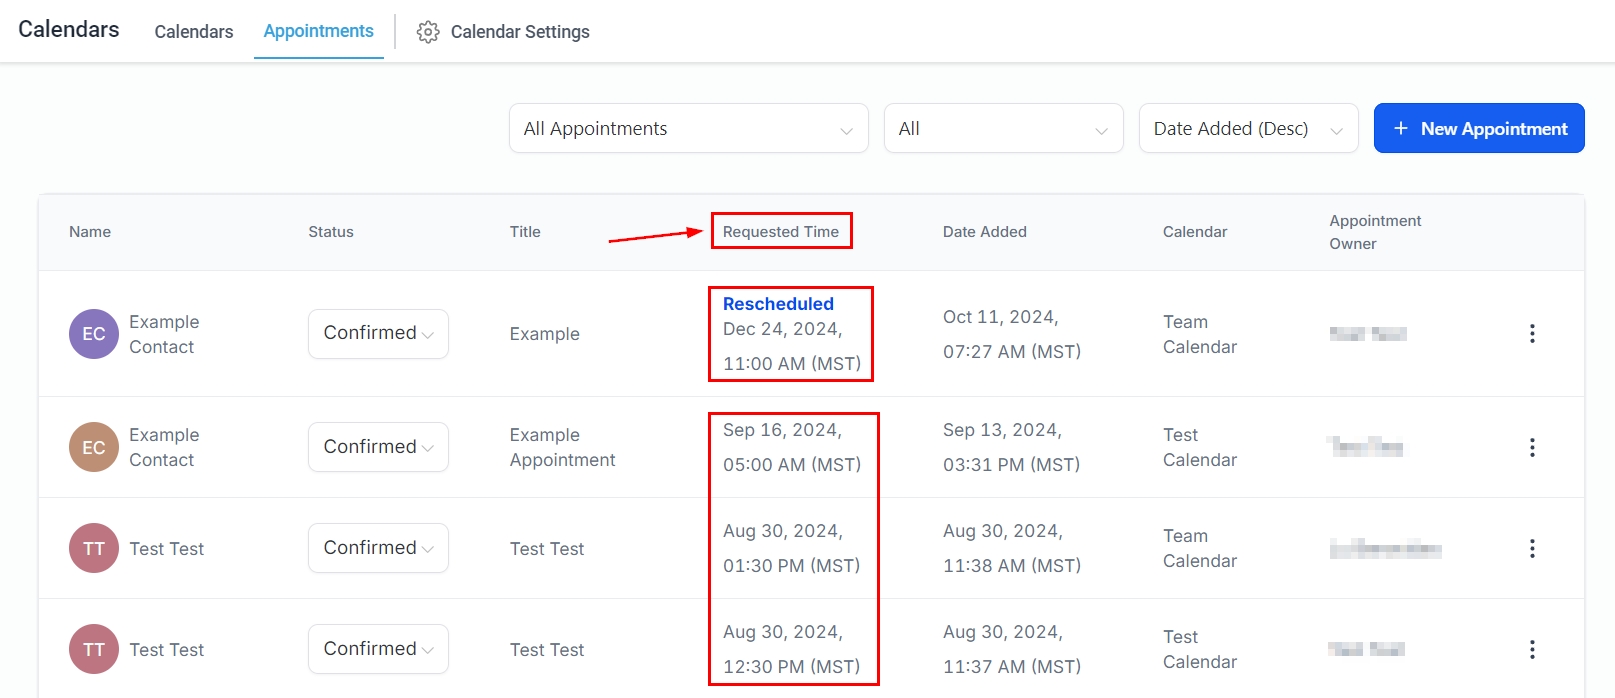The width and height of the screenshot is (1615, 698).
Task: Click TT avatar for 12:30 PM appointment
Action: (x=94, y=649)
